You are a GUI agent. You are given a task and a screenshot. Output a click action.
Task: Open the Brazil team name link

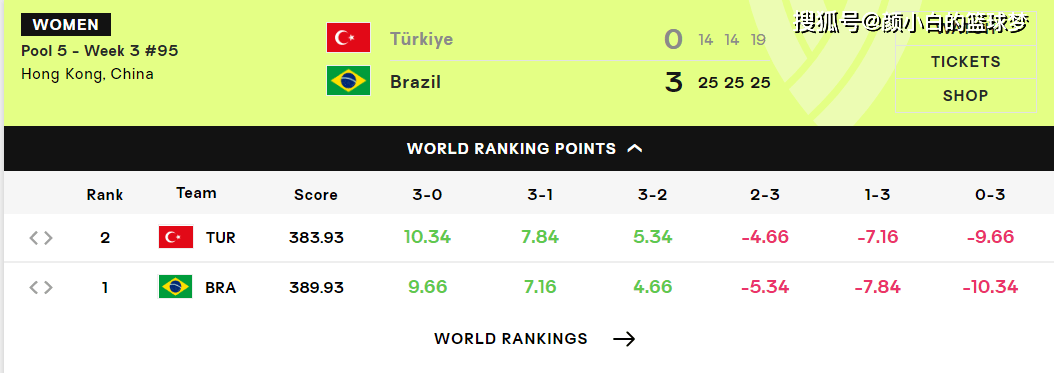(415, 82)
